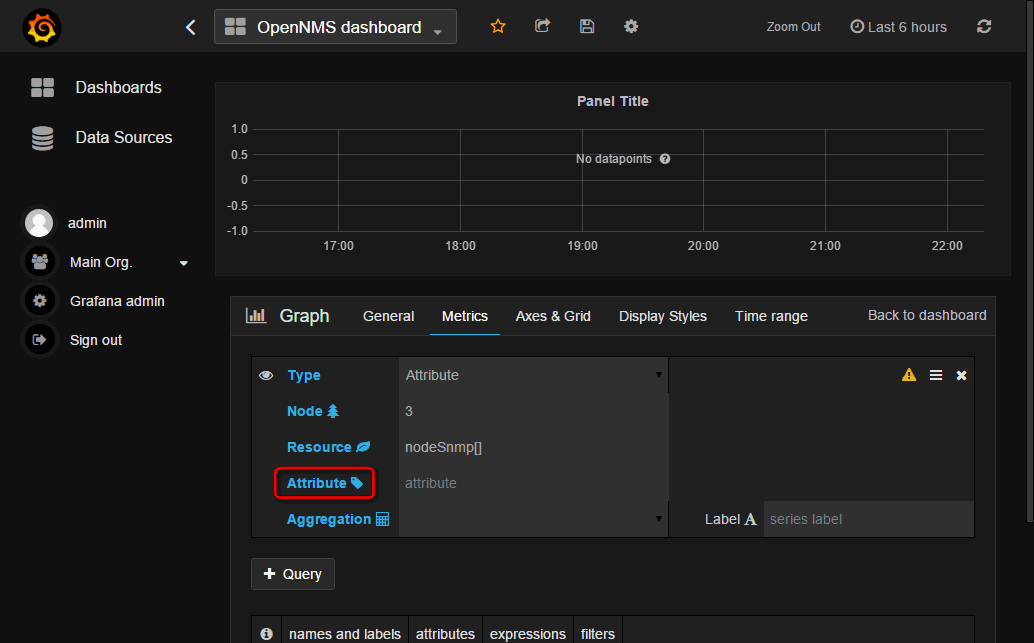Click the Zoom Out button
This screenshot has width=1034, height=643.
click(793, 27)
